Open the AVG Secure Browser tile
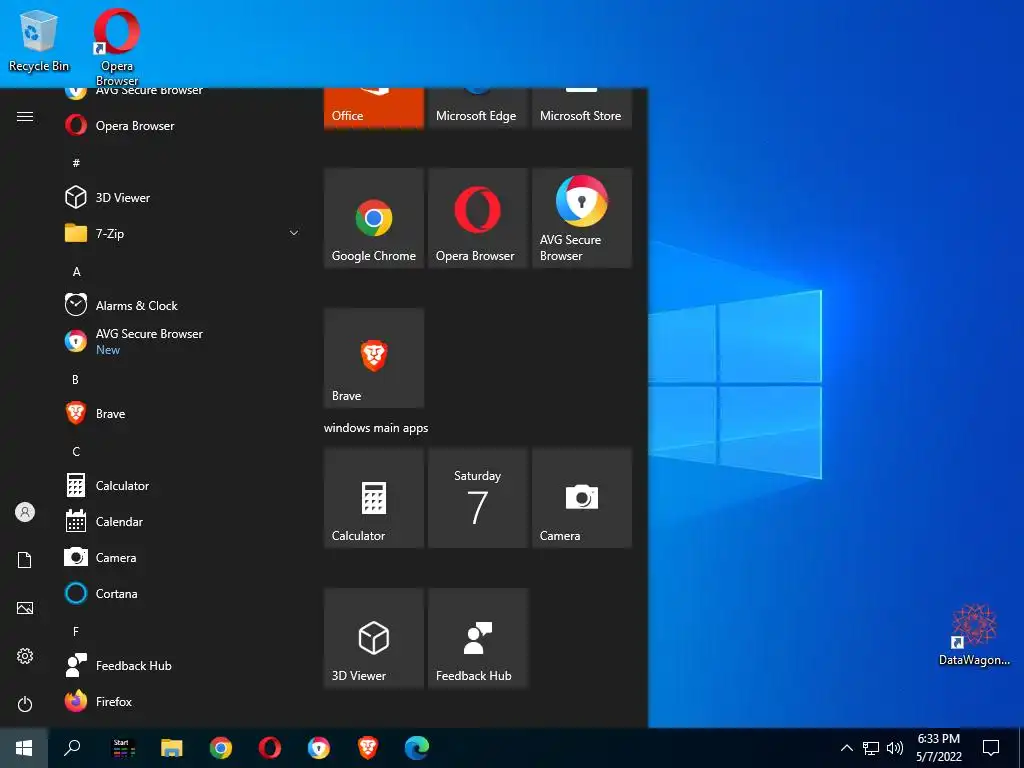This screenshot has width=1024, height=768. (582, 217)
